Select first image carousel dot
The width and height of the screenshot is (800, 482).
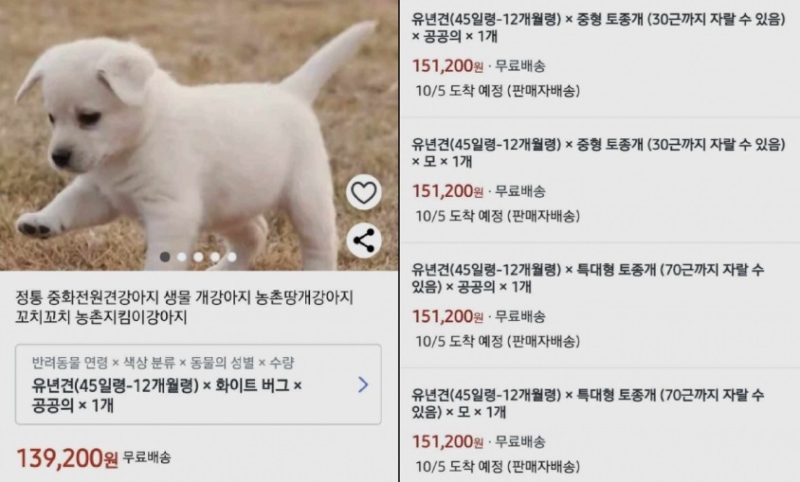click(165, 257)
